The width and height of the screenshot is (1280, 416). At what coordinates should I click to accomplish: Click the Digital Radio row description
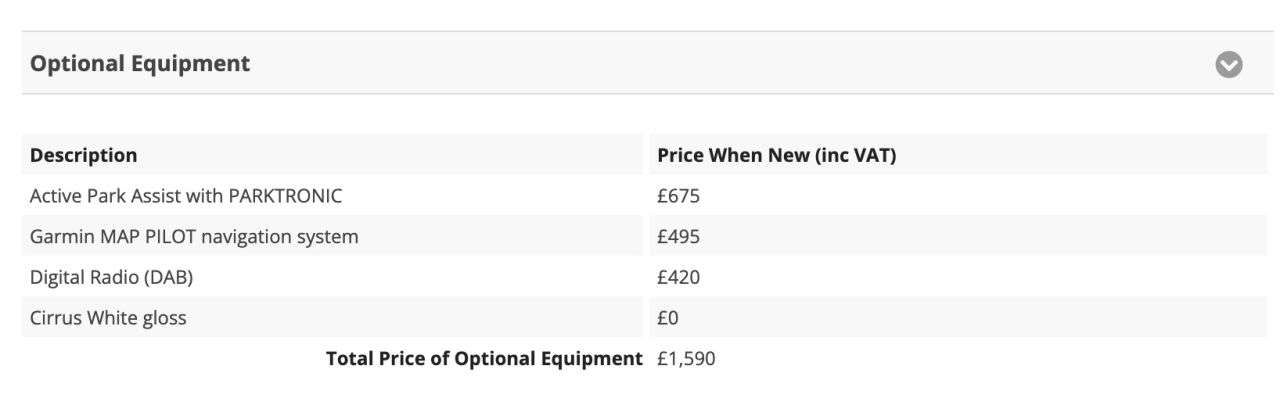[111, 278]
